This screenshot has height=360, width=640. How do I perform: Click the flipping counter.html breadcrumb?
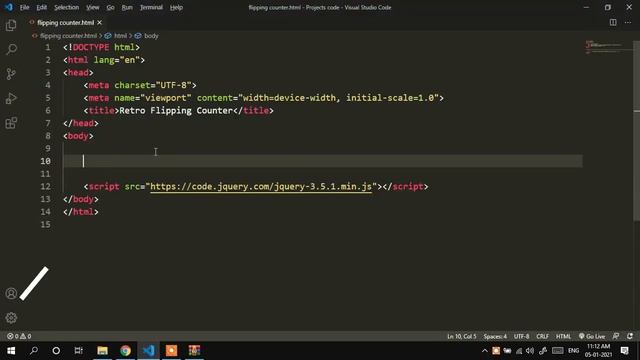[68, 36]
